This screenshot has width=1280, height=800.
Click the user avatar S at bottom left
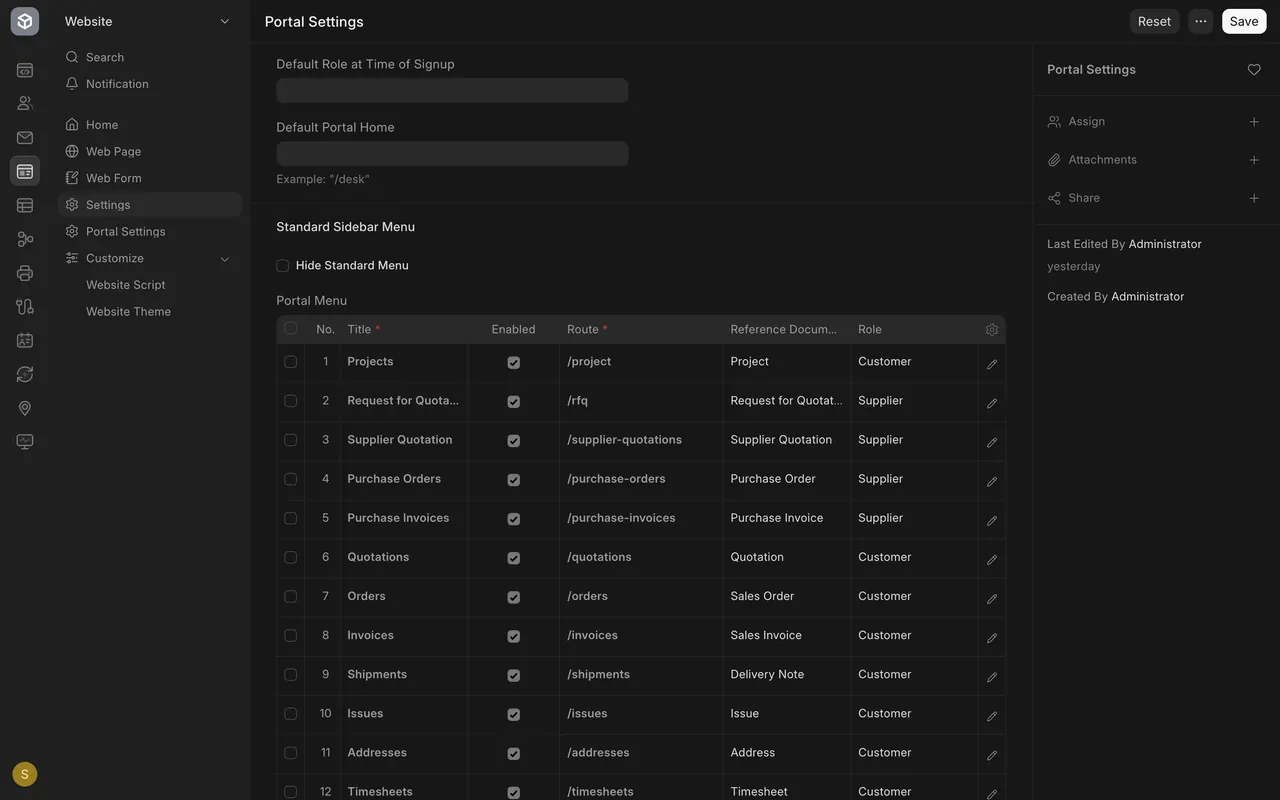click(x=25, y=774)
